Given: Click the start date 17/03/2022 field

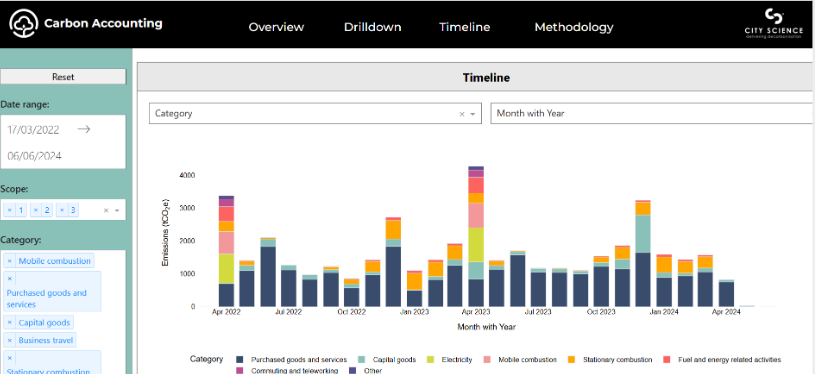Looking at the screenshot, I should click(33, 129).
